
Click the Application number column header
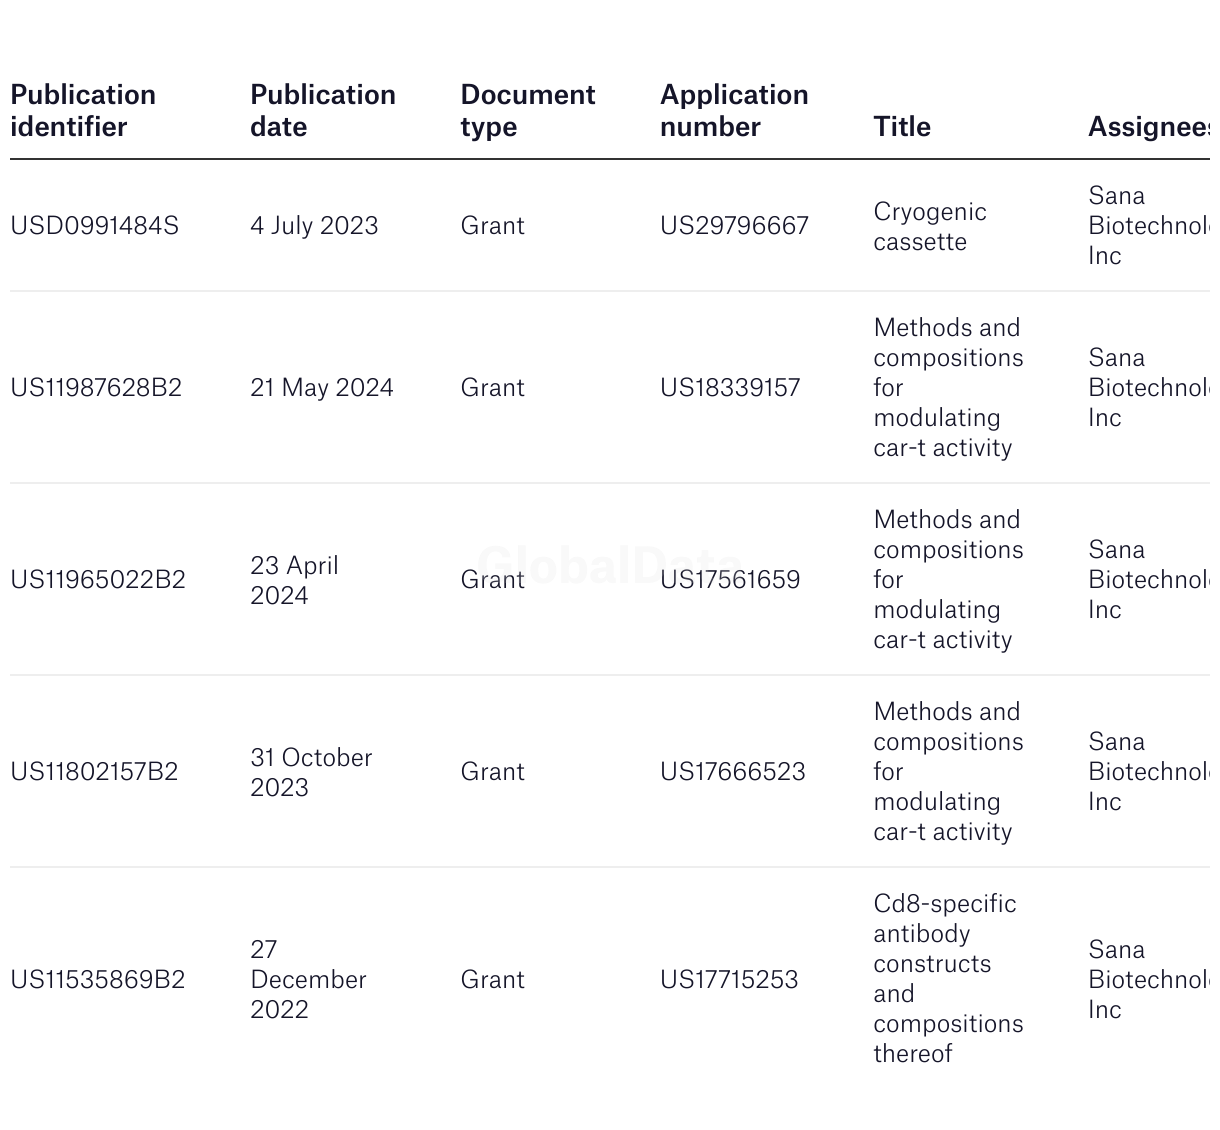(x=733, y=110)
